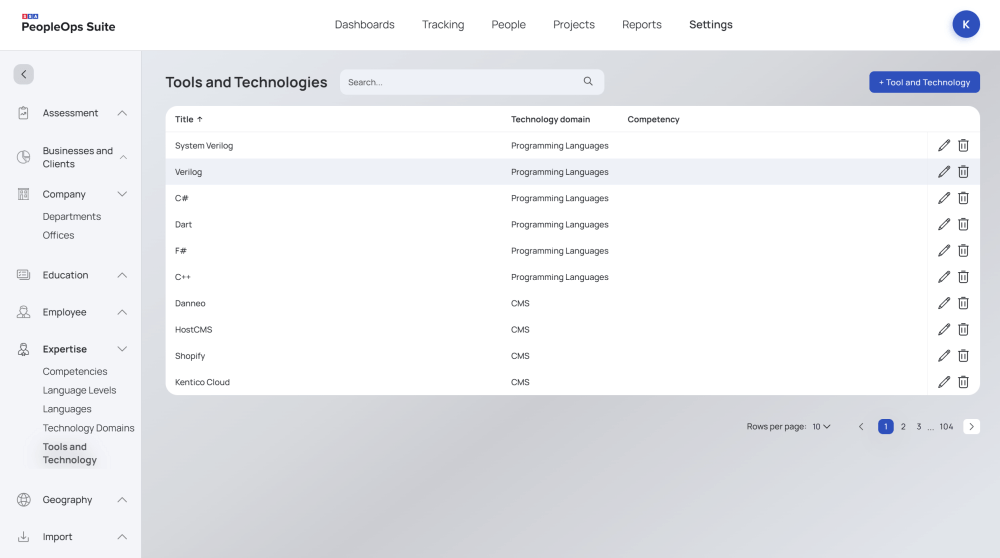Delete the Kentico Cloud entry

coord(963,382)
